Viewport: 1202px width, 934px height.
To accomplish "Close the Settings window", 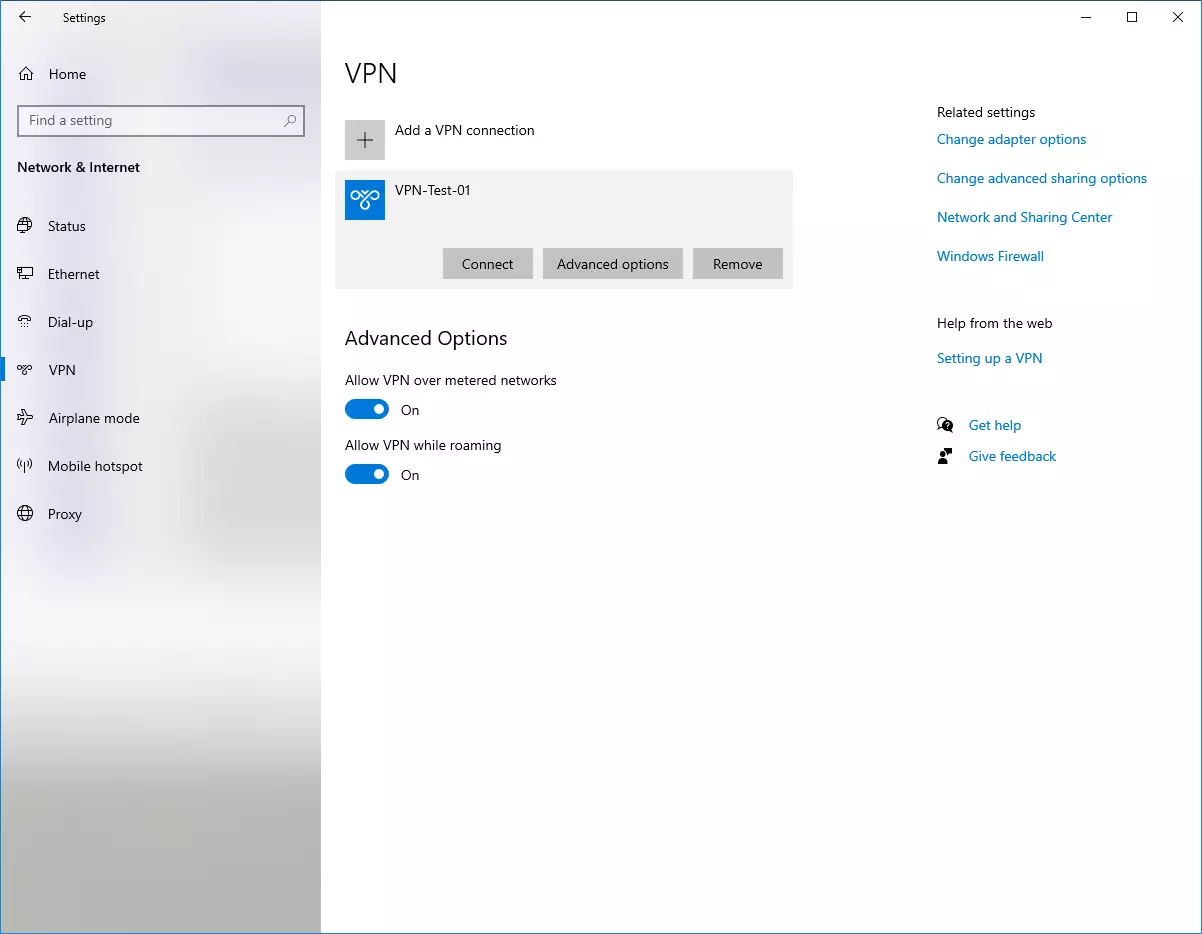I will [x=1178, y=17].
